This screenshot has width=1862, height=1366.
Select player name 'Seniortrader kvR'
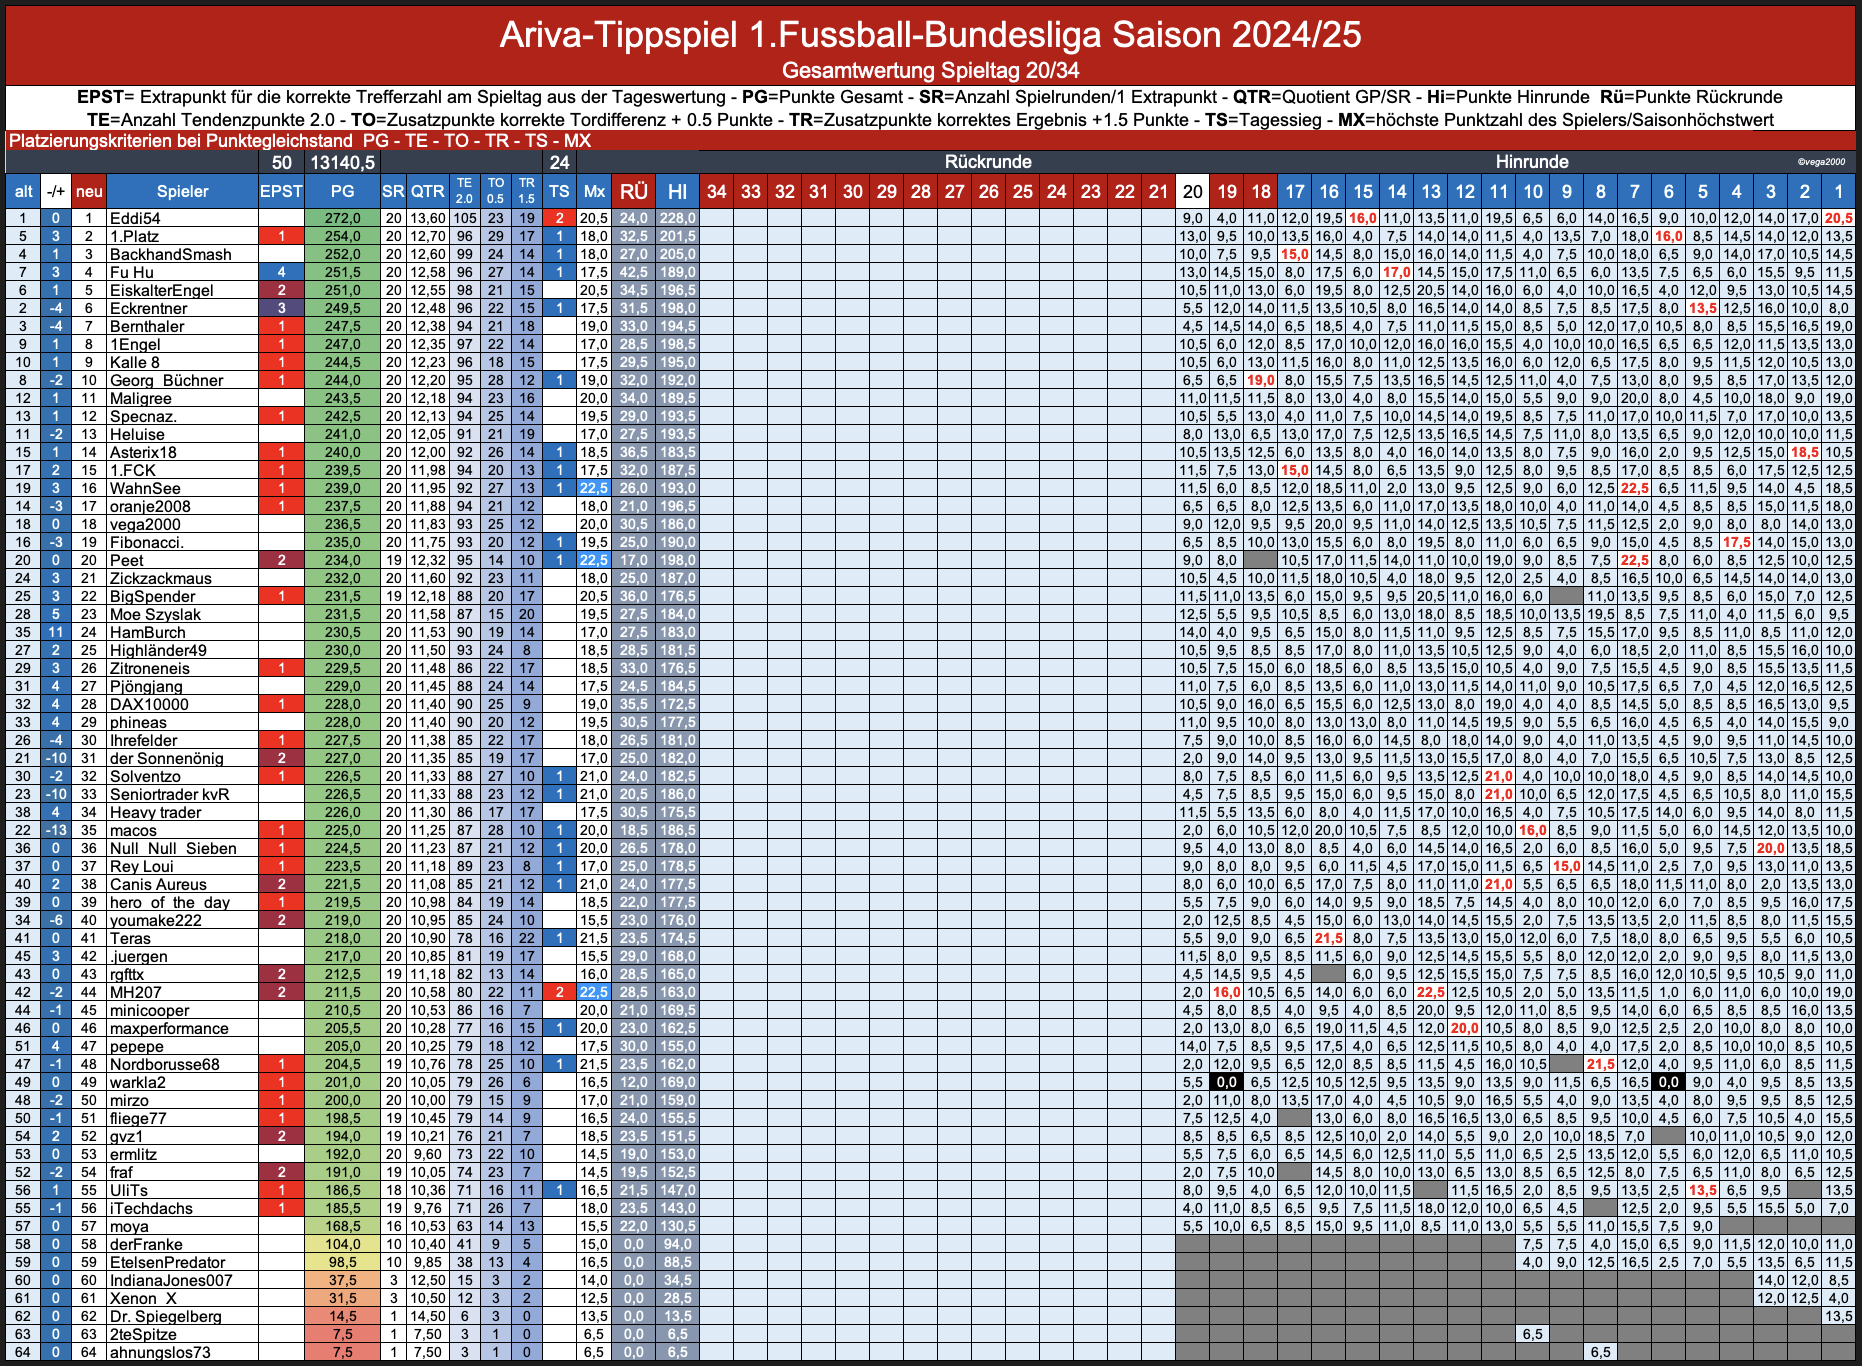coord(169,794)
